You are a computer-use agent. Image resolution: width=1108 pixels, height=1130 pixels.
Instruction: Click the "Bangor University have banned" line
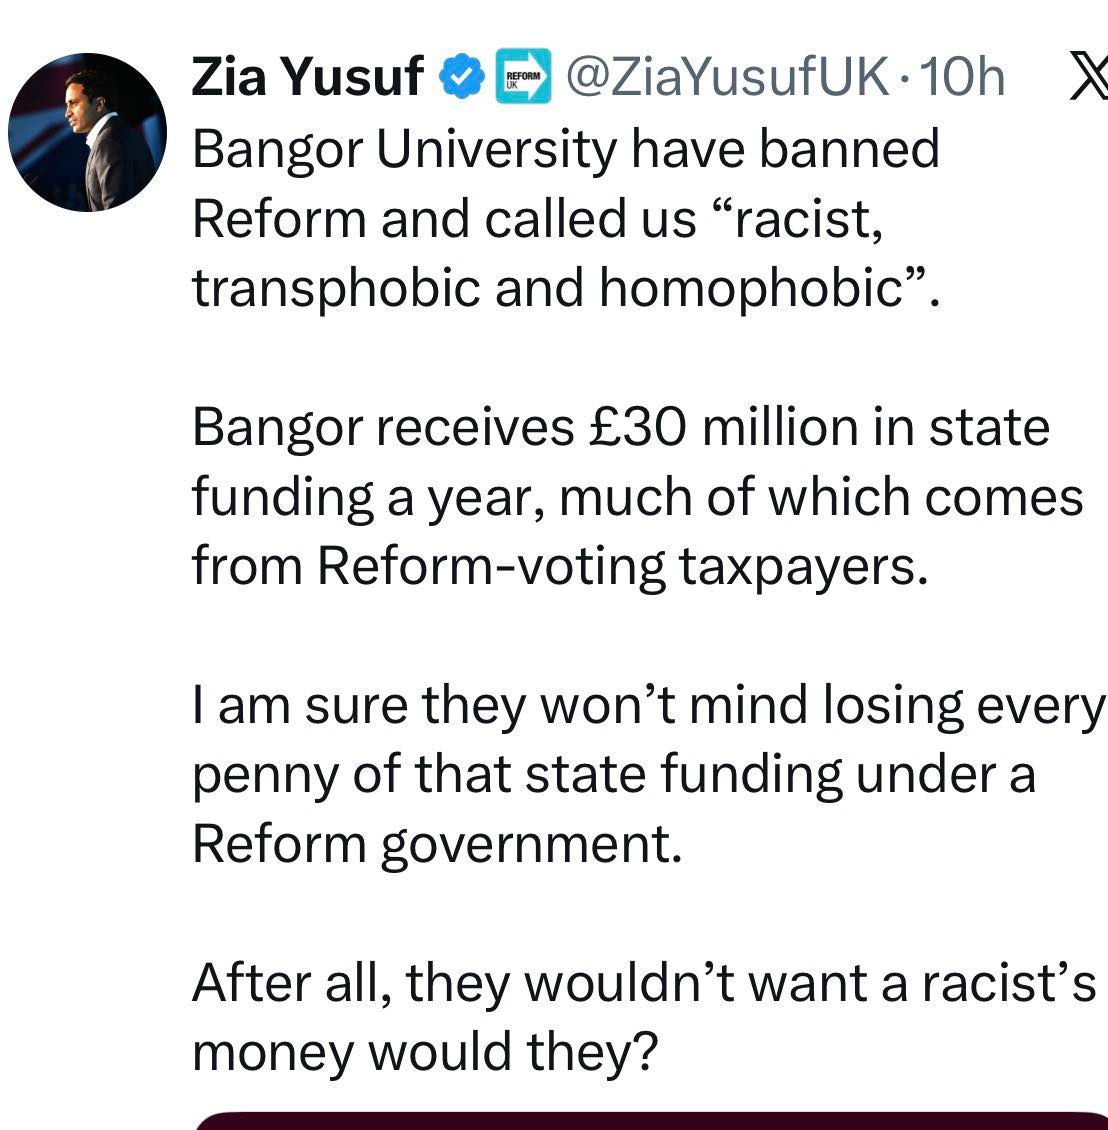[x=565, y=149]
